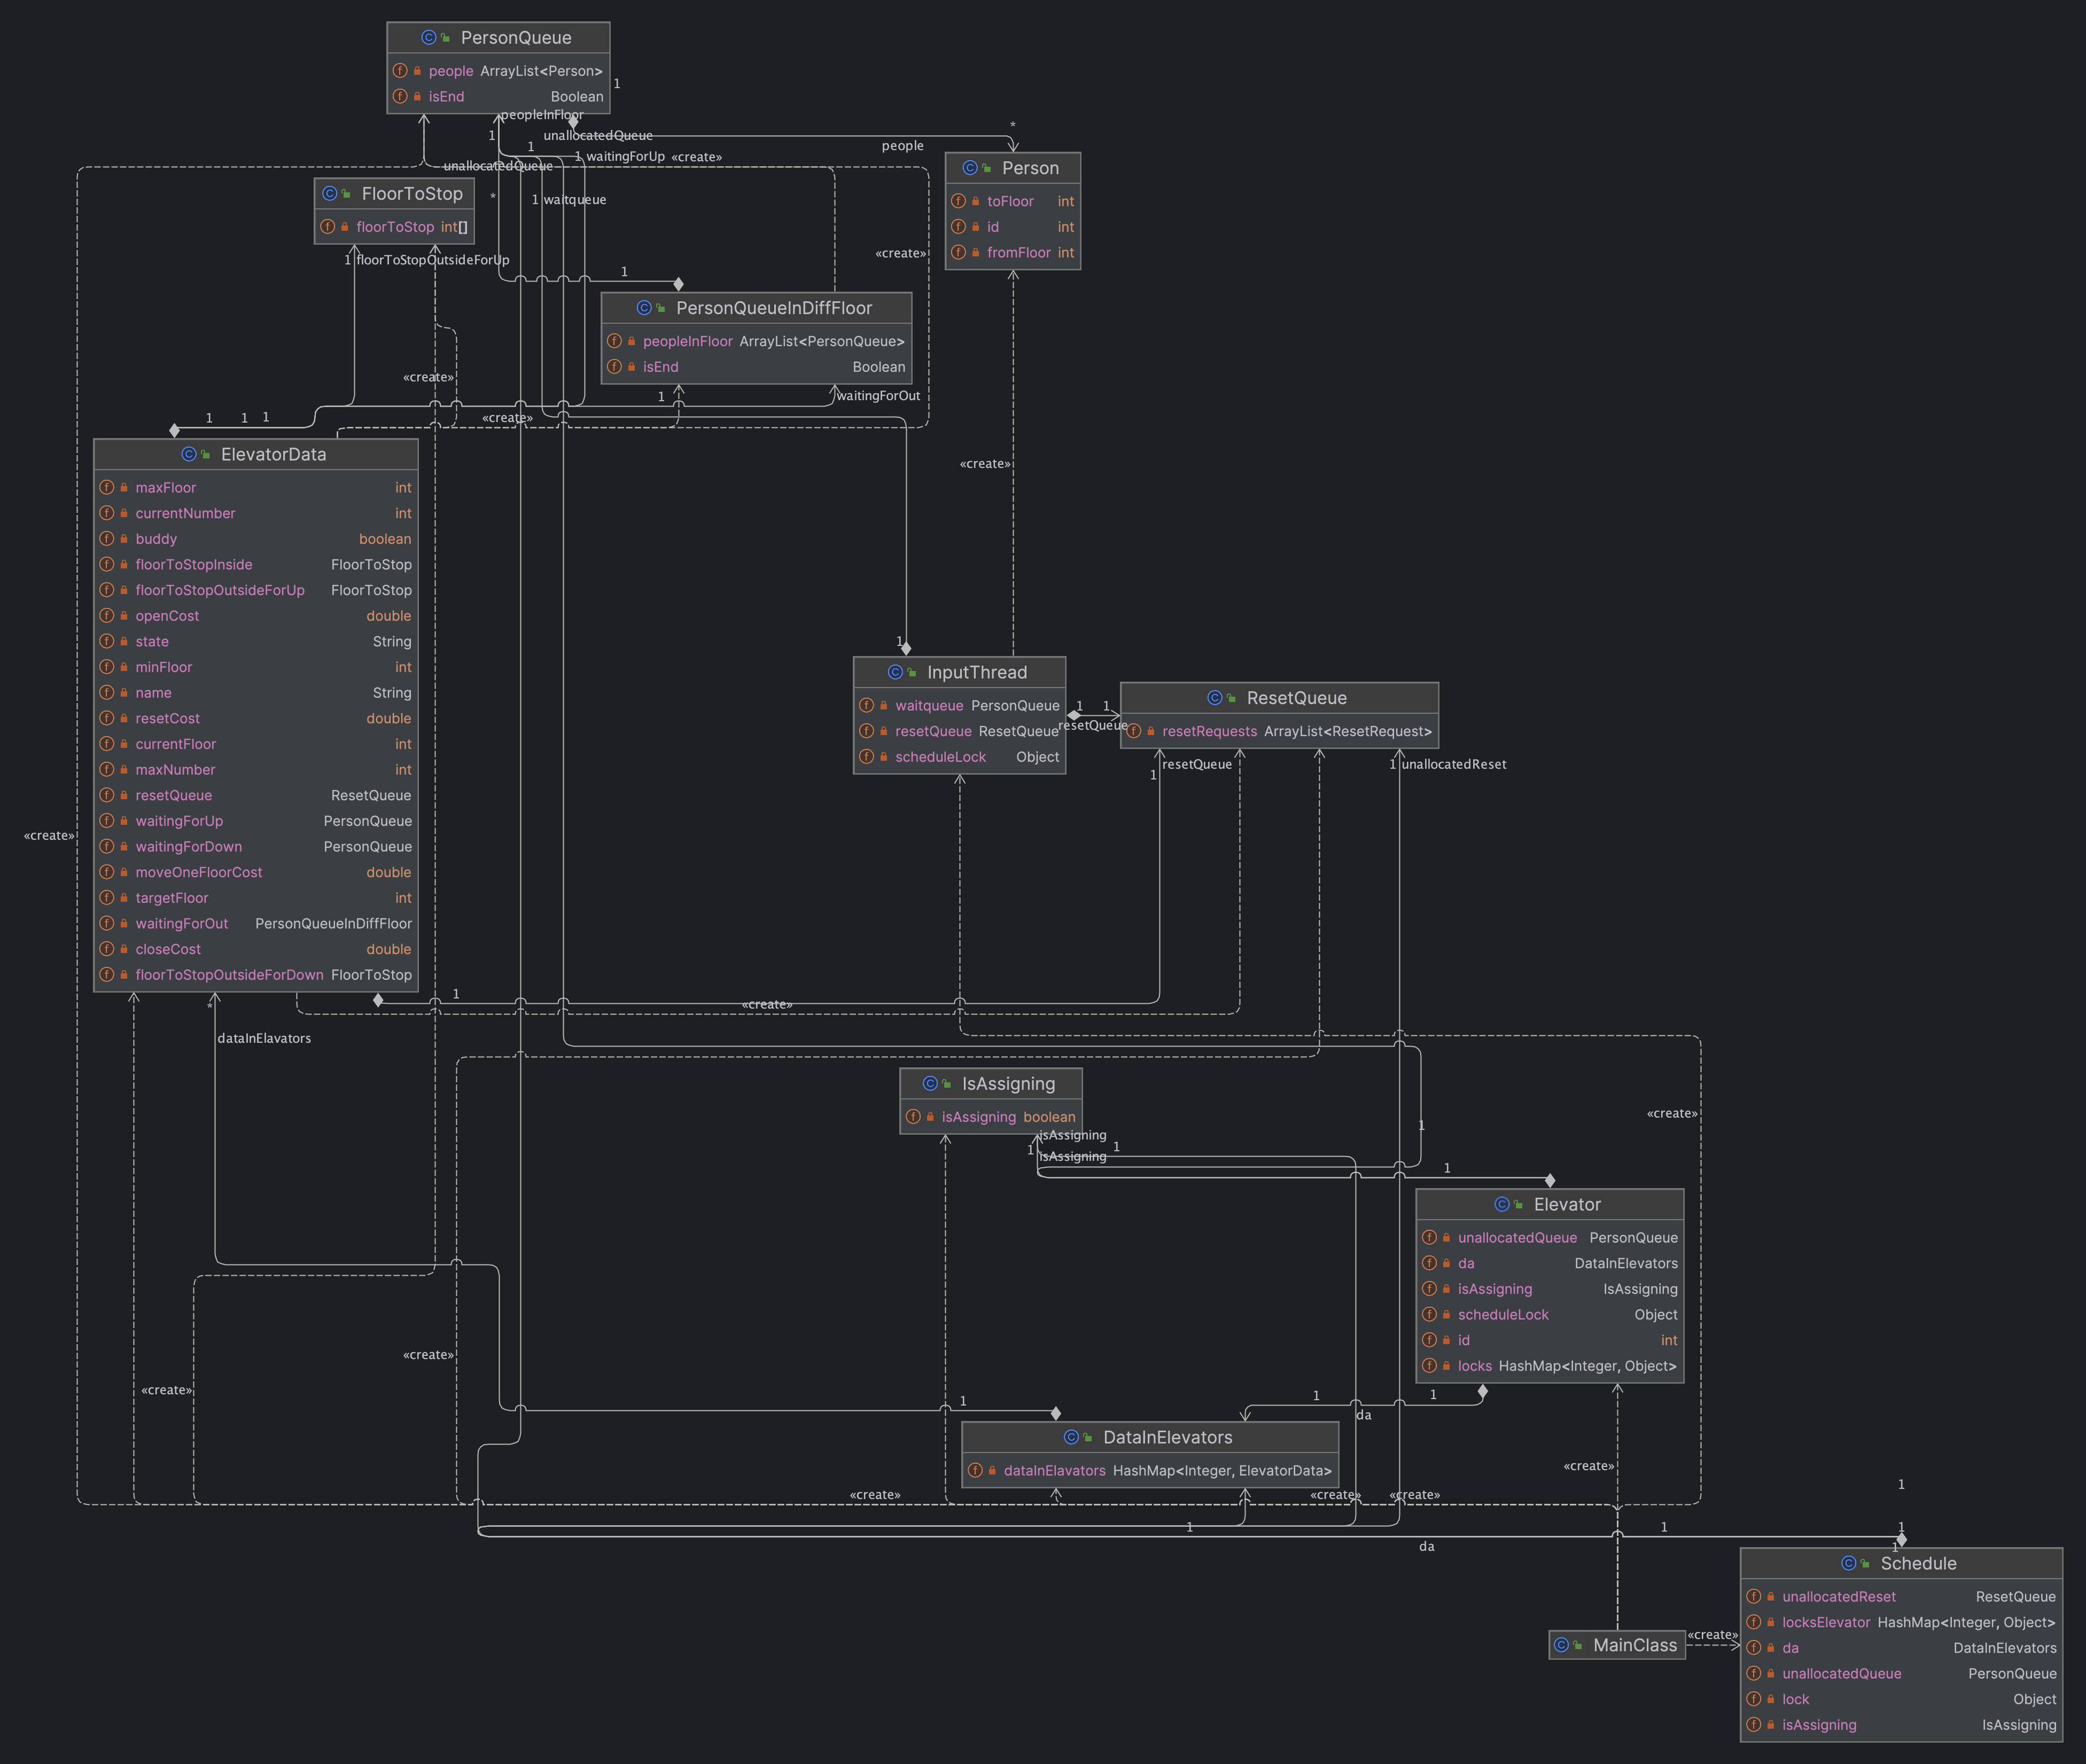Click the isEnd field in PersonQueue

pyautogui.click(x=498, y=97)
